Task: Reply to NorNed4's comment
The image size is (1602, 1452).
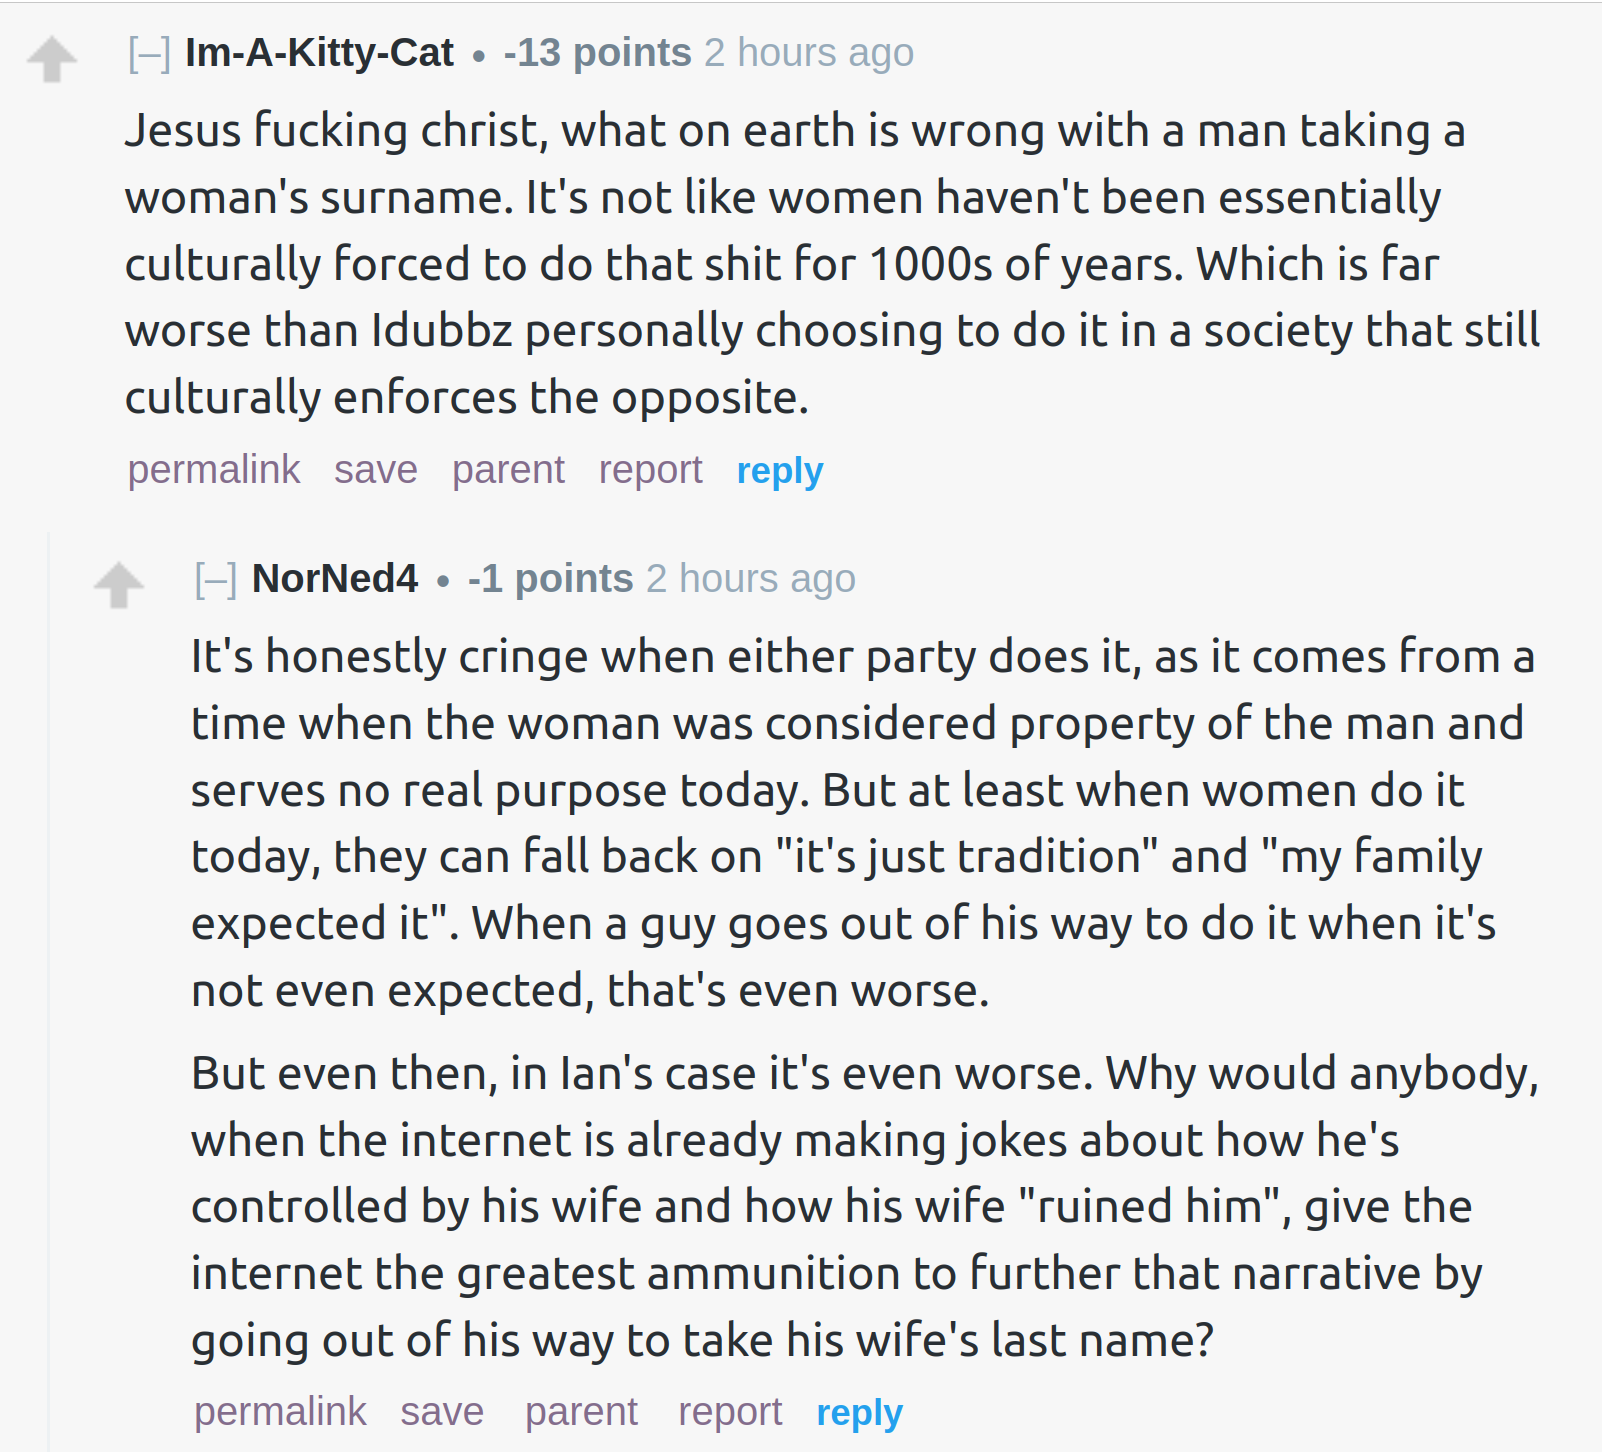Action: pos(860,1413)
